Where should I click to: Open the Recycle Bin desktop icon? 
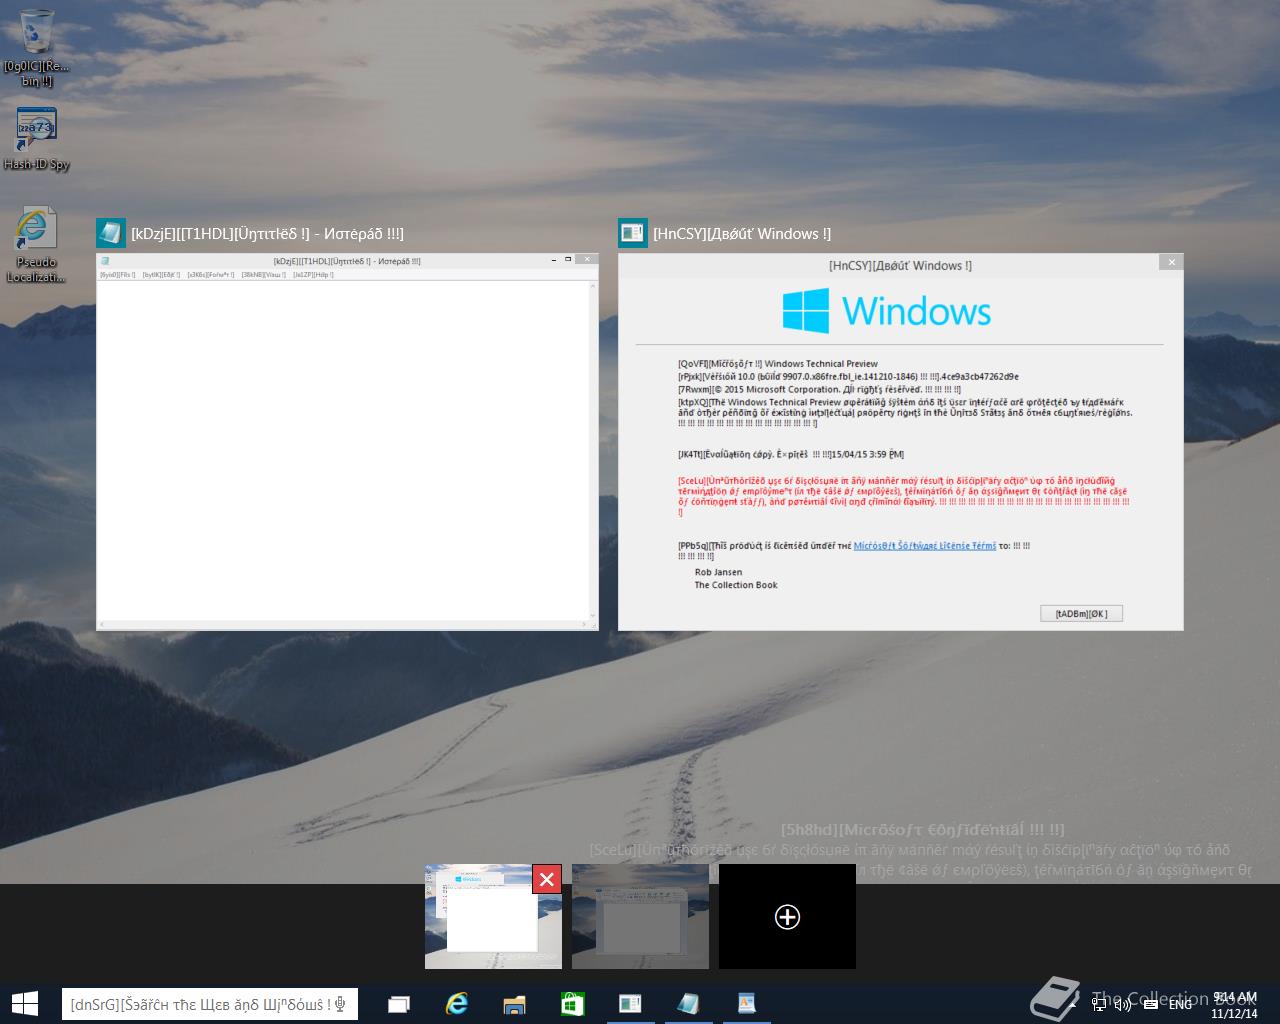[x=37, y=47]
